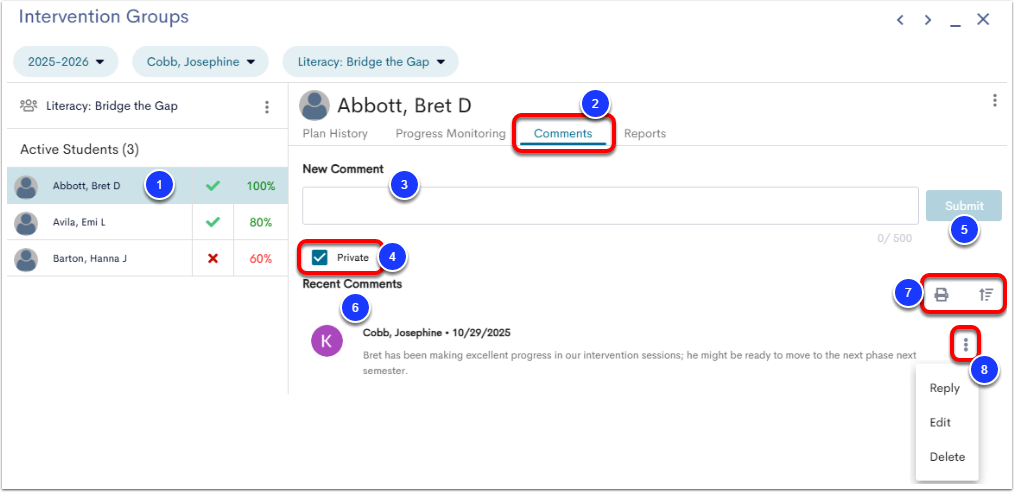The image size is (1014, 492).
Task: Click the 60% value for Barton
Action: pyautogui.click(x=261, y=259)
